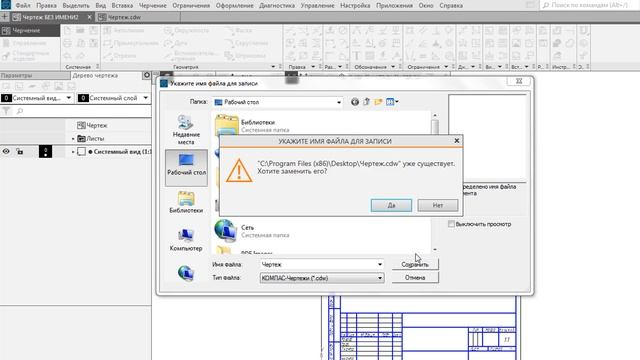Select Недавние места in places bar
The height and width of the screenshot is (360, 640).
pyautogui.click(x=186, y=130)
